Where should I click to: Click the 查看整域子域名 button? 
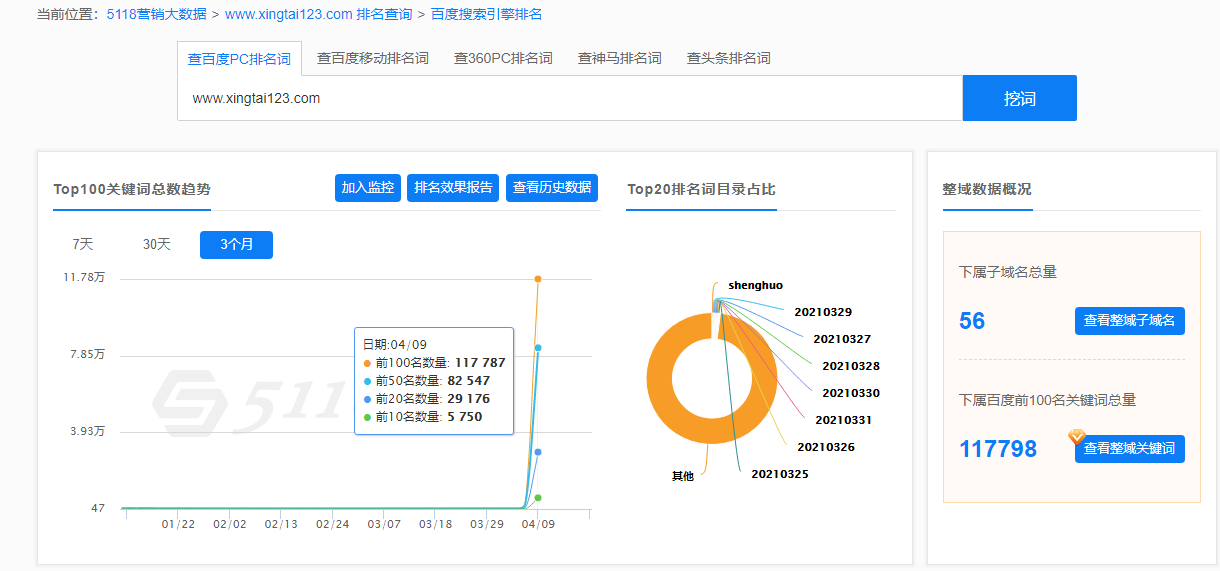tap(1130, 321)
